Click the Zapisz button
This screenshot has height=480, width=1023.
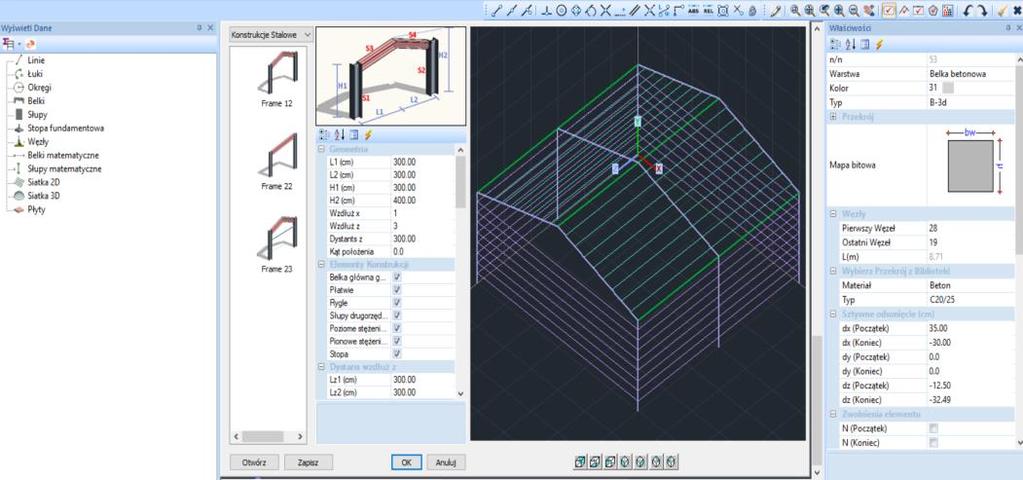(308, 462)
